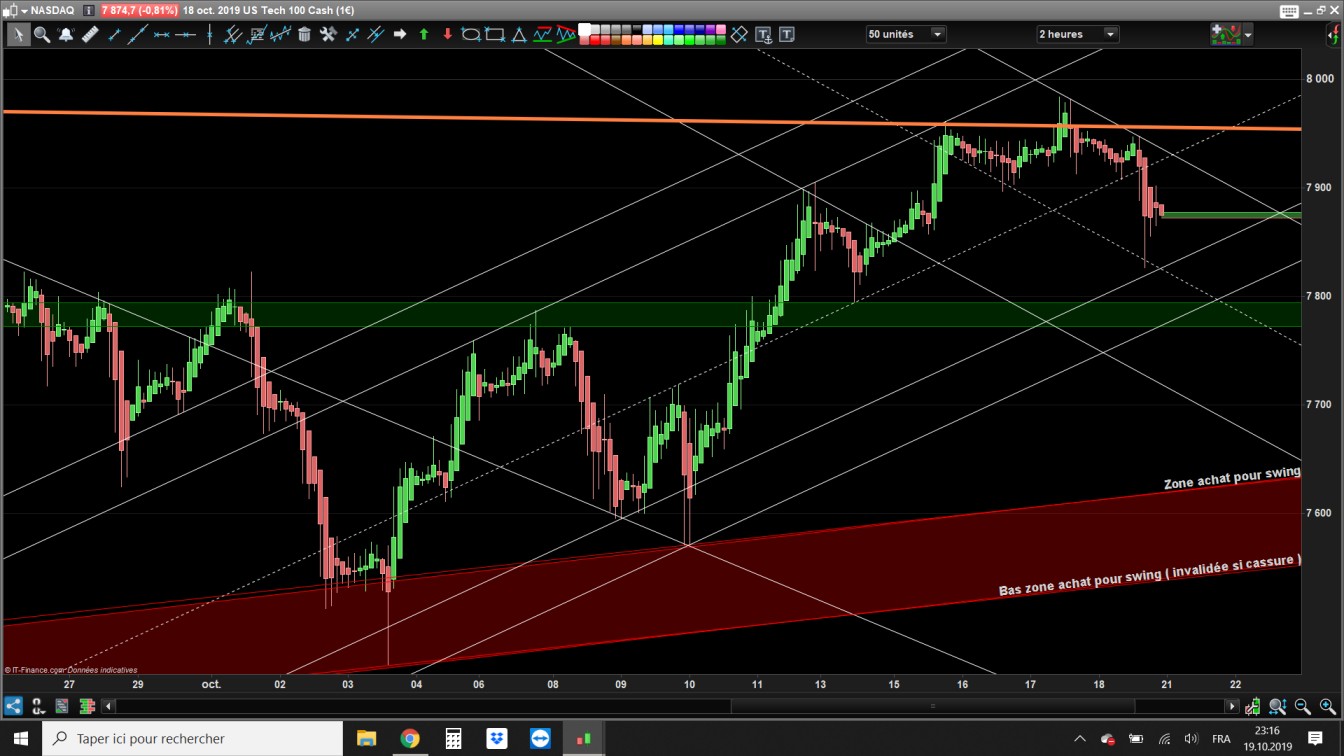Show hidden system tray icons
The image size is (1344, 756).
[1079, 739]
